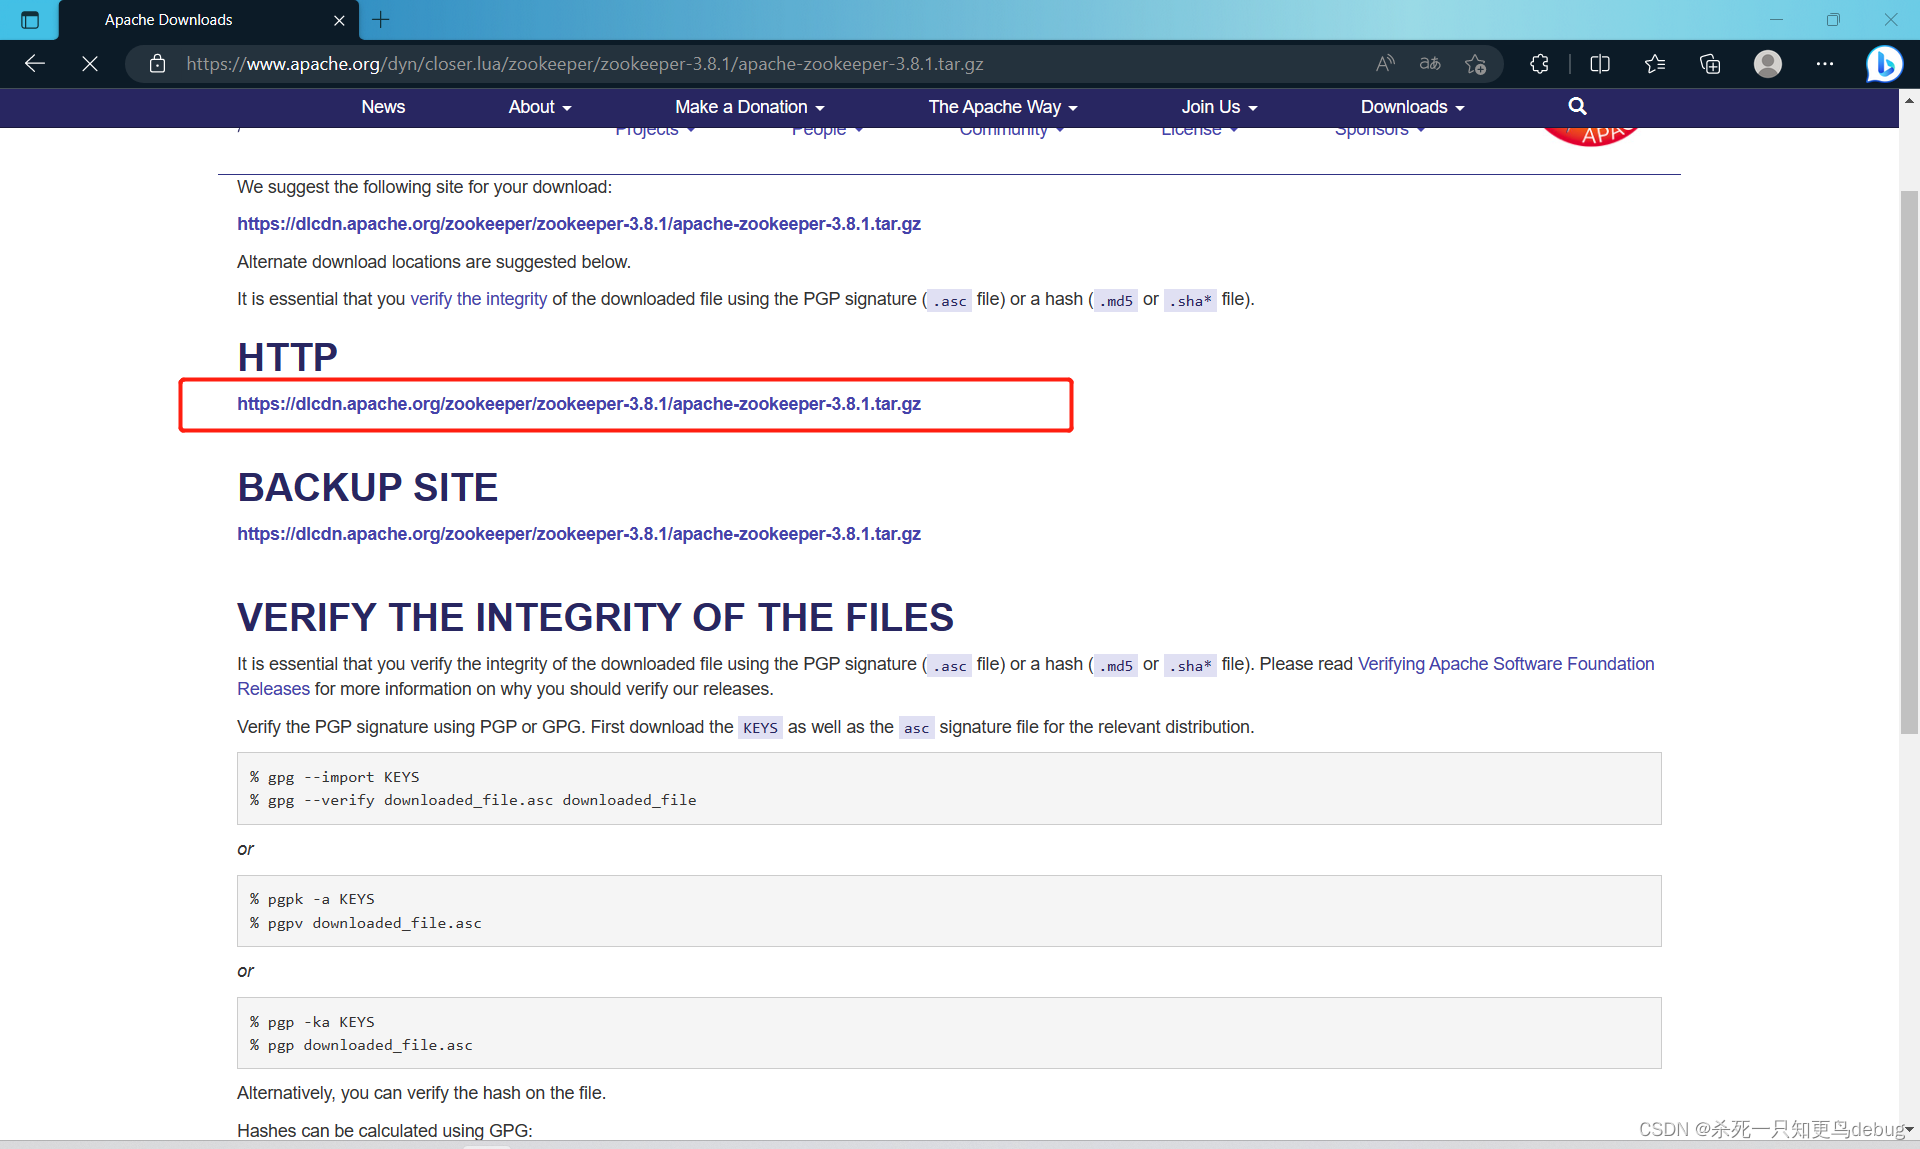Click verify the integrity hyperlink
Viewport: 1920px width, 1149px height.
point(477,300)
